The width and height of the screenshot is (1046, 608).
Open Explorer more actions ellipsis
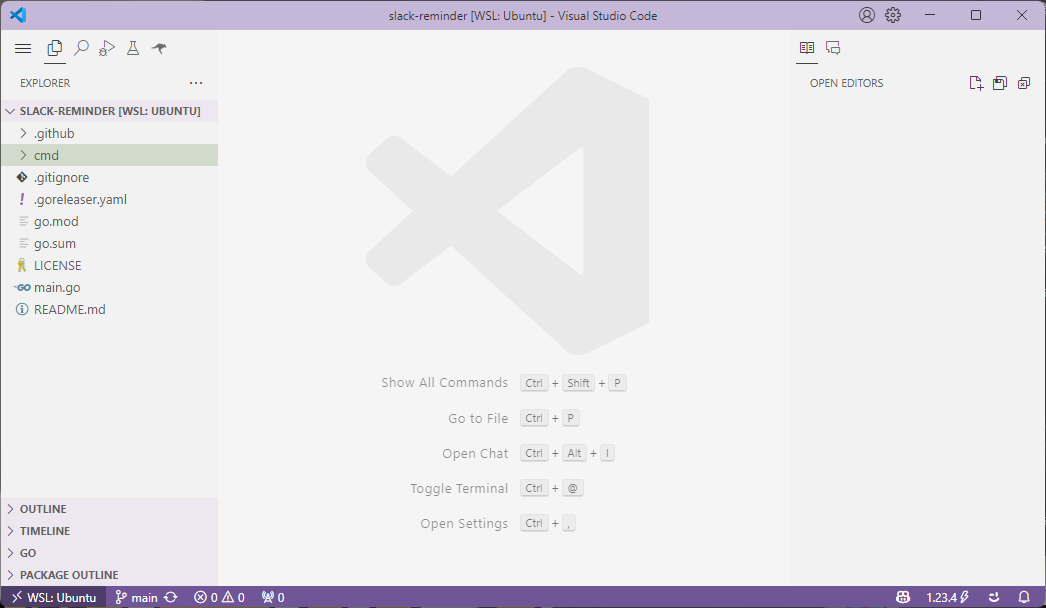pyautogui.click(x=195, y=83)
